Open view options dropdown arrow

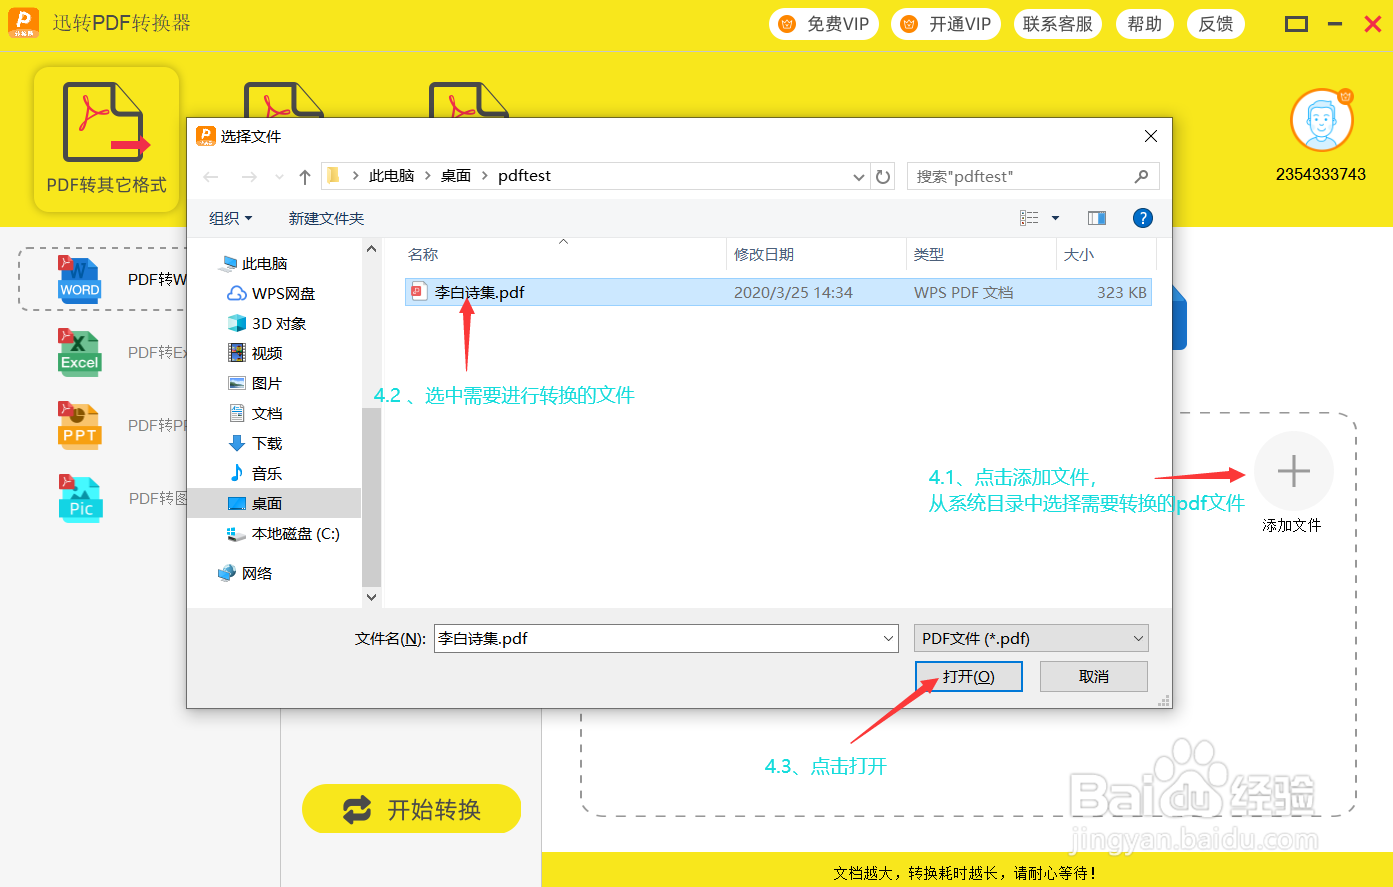(1055, 218)
